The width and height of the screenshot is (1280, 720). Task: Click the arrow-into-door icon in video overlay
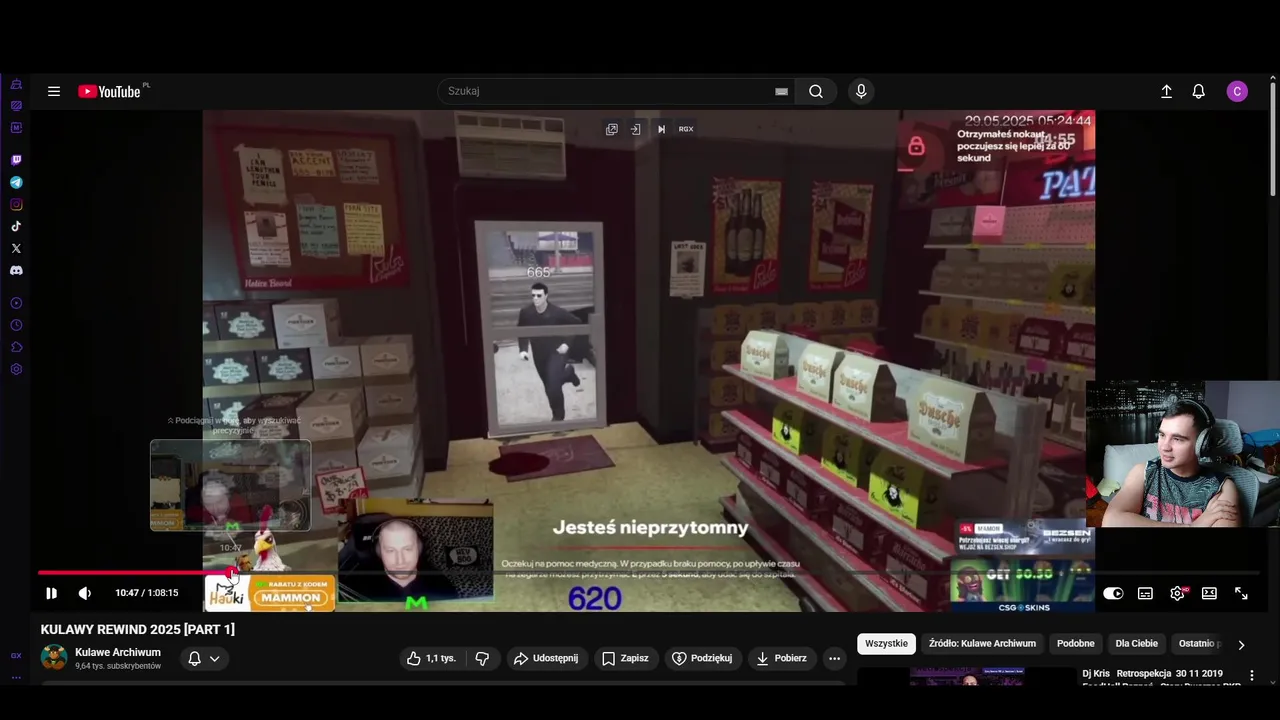[x=635, y=129]
